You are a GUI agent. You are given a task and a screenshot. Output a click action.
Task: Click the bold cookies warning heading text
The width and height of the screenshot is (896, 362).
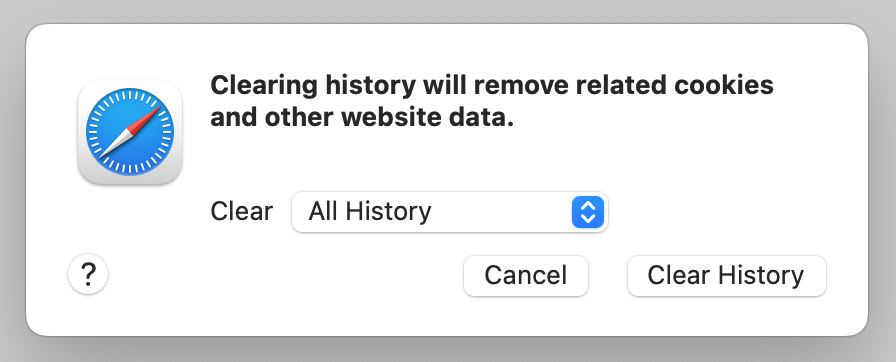(491, 102)
